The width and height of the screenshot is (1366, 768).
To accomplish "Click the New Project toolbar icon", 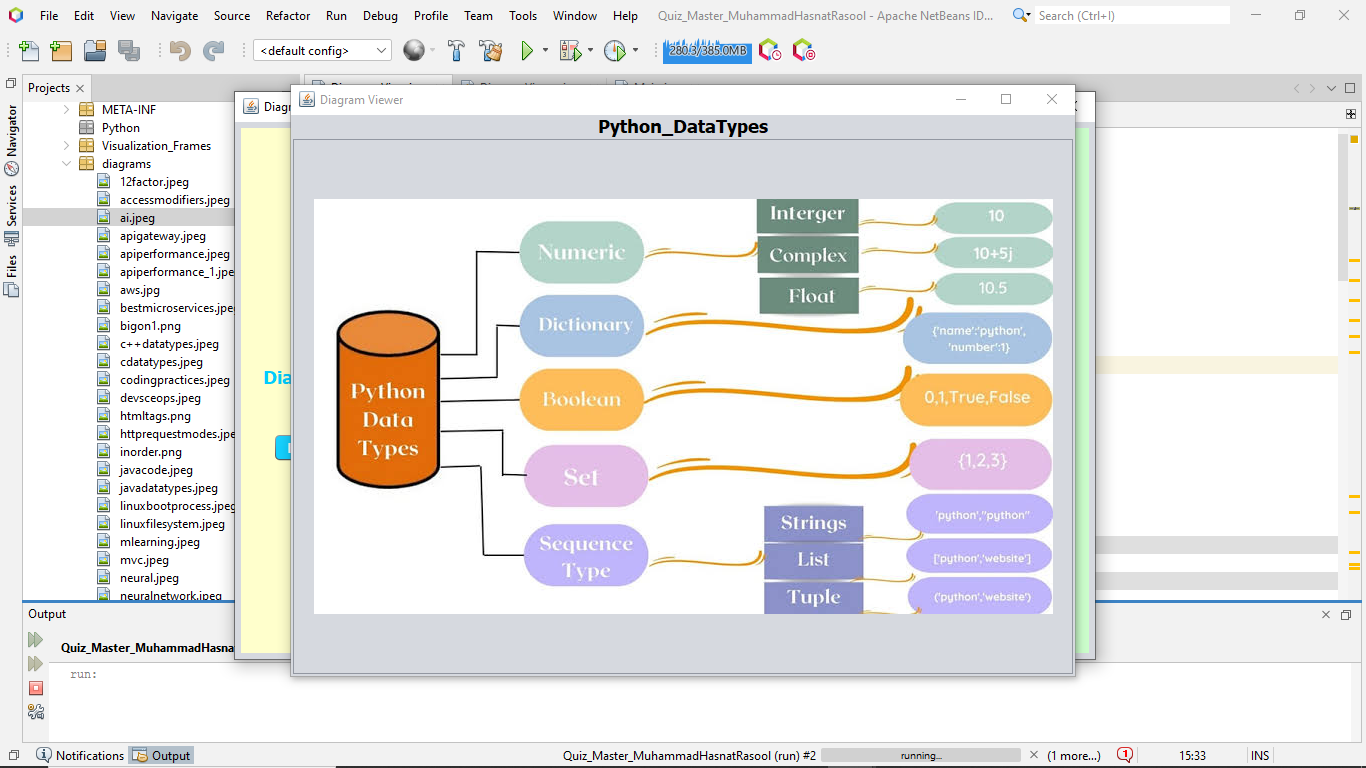I will click(61, 51).
